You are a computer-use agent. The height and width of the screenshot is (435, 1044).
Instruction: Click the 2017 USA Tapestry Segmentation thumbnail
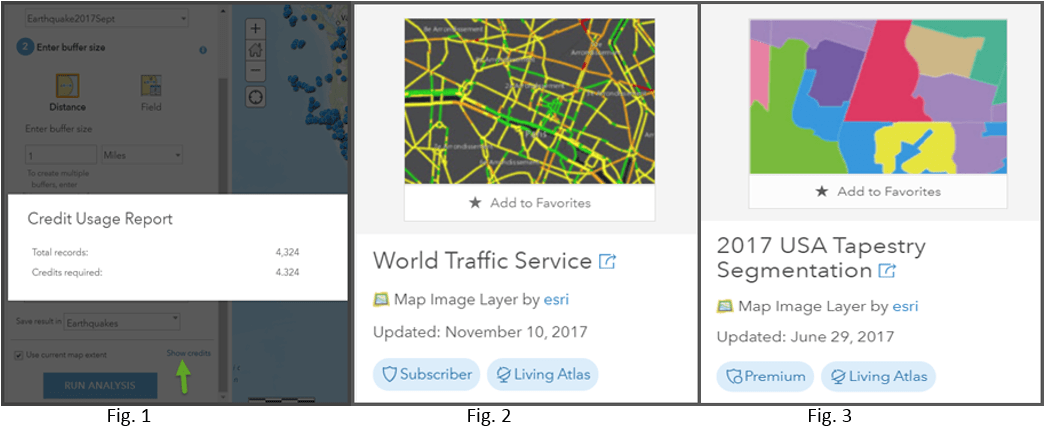coord(878,97)
